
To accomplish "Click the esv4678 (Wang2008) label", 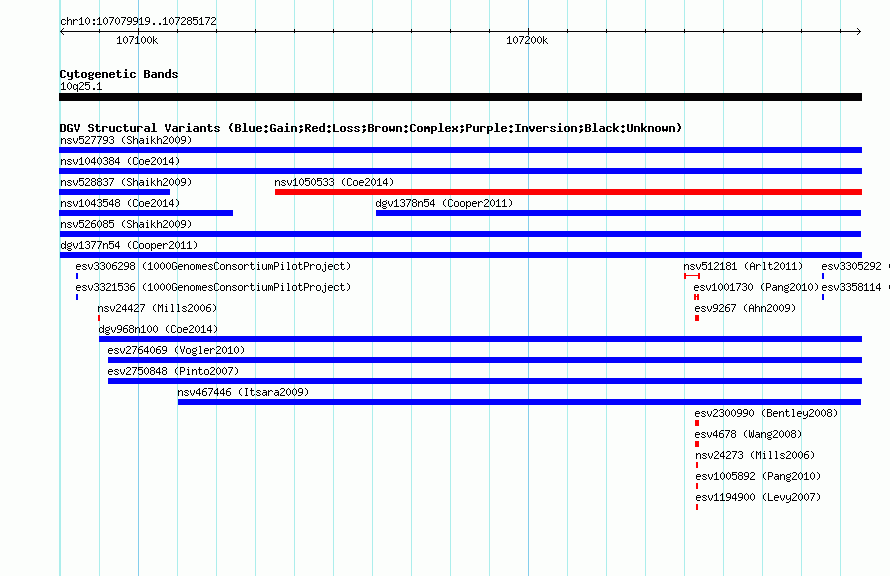I will click(x=749, y=434).
